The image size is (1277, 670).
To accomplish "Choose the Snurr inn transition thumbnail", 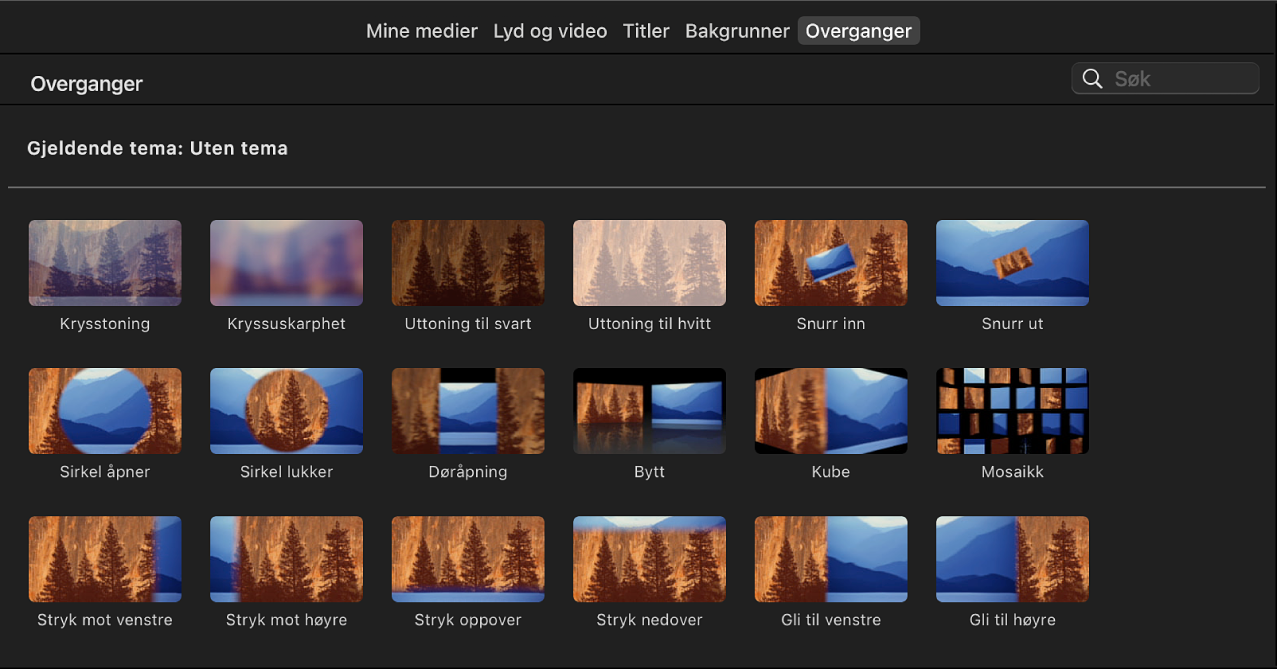I will point(831,263).
